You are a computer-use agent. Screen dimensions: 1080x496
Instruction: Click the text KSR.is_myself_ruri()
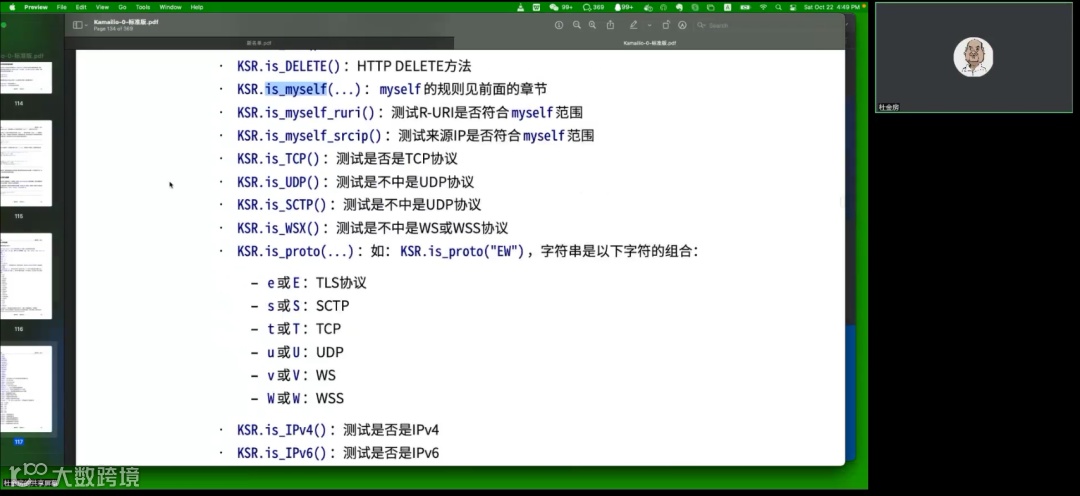pos(307,113)
